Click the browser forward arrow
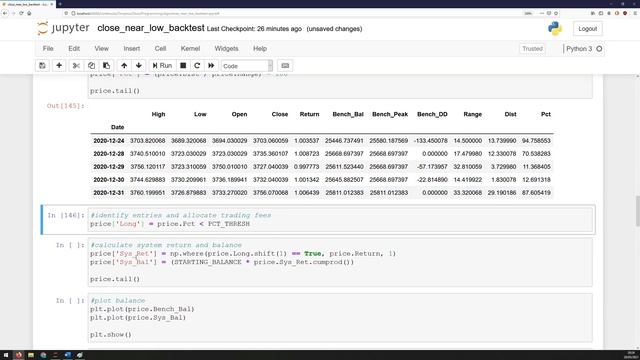 click(x=13, y=13)
